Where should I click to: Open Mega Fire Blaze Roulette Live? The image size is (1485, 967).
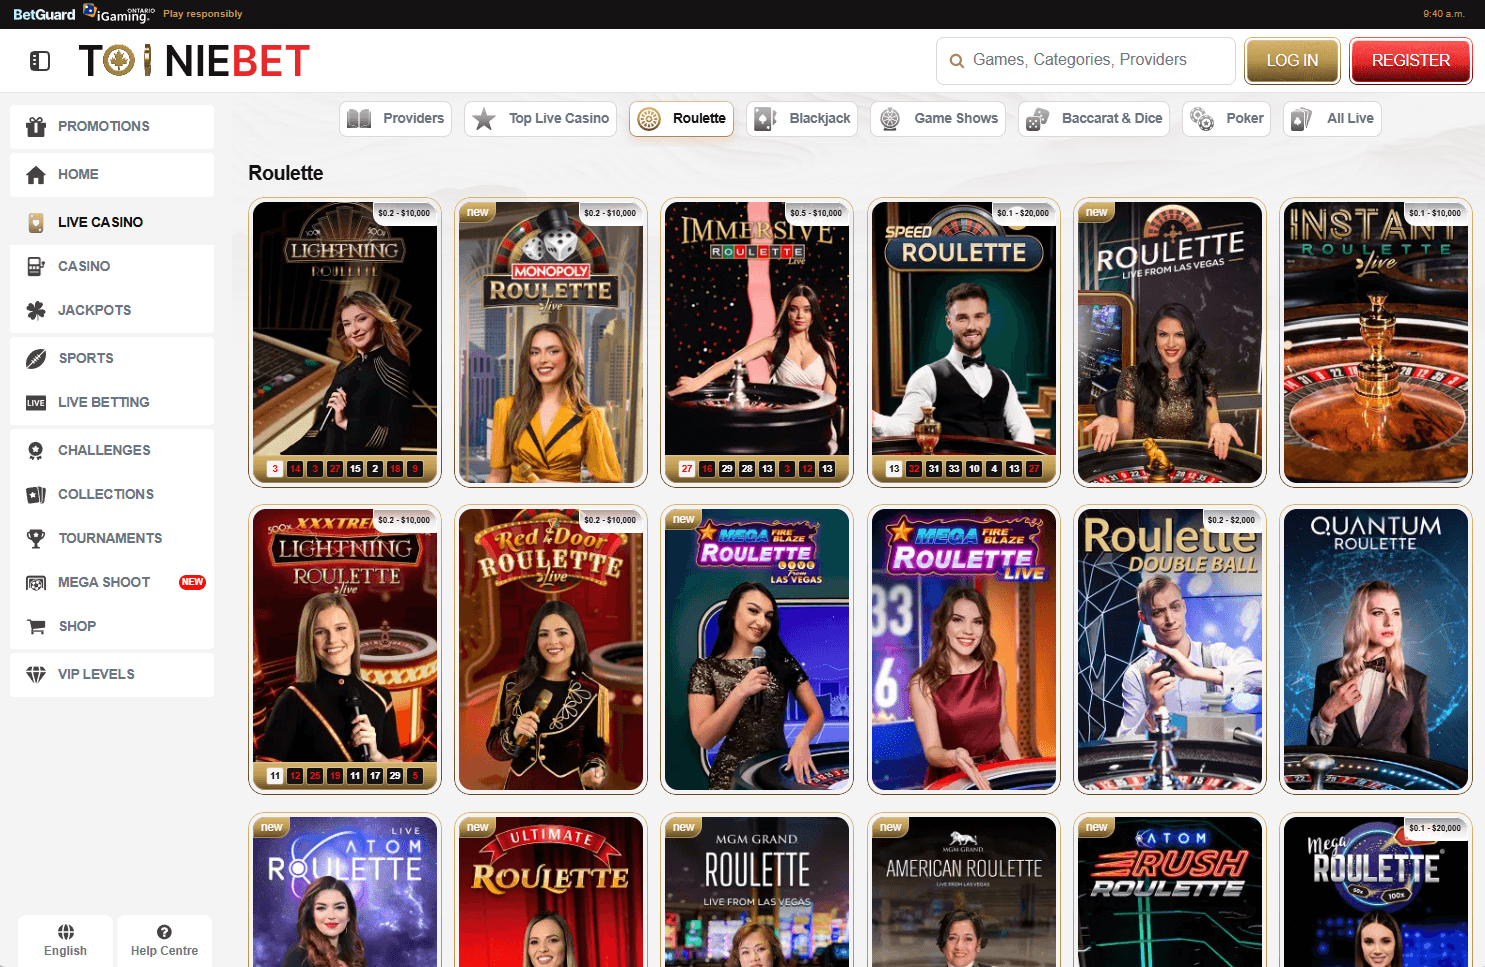[x=964, y=649]
